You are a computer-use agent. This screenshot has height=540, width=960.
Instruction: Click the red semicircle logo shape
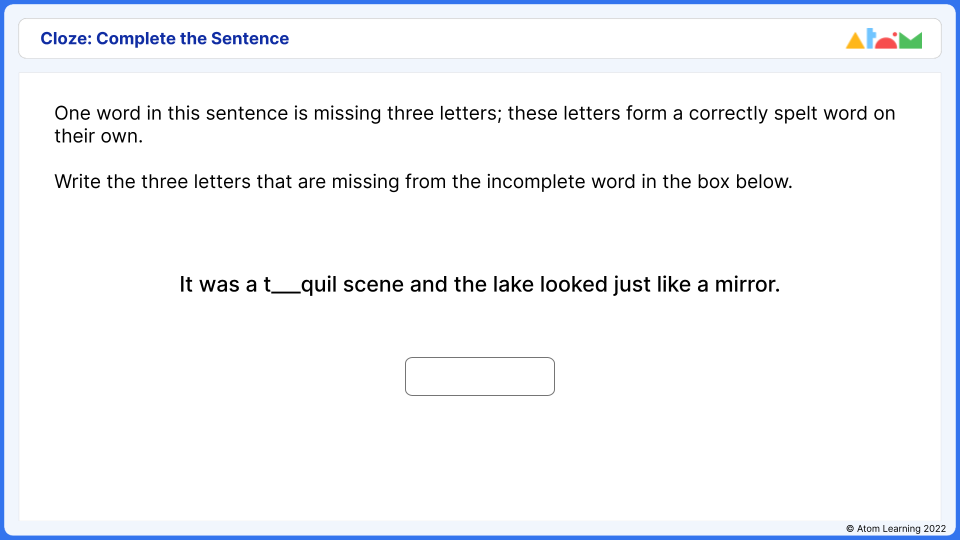tap(886, 41)
